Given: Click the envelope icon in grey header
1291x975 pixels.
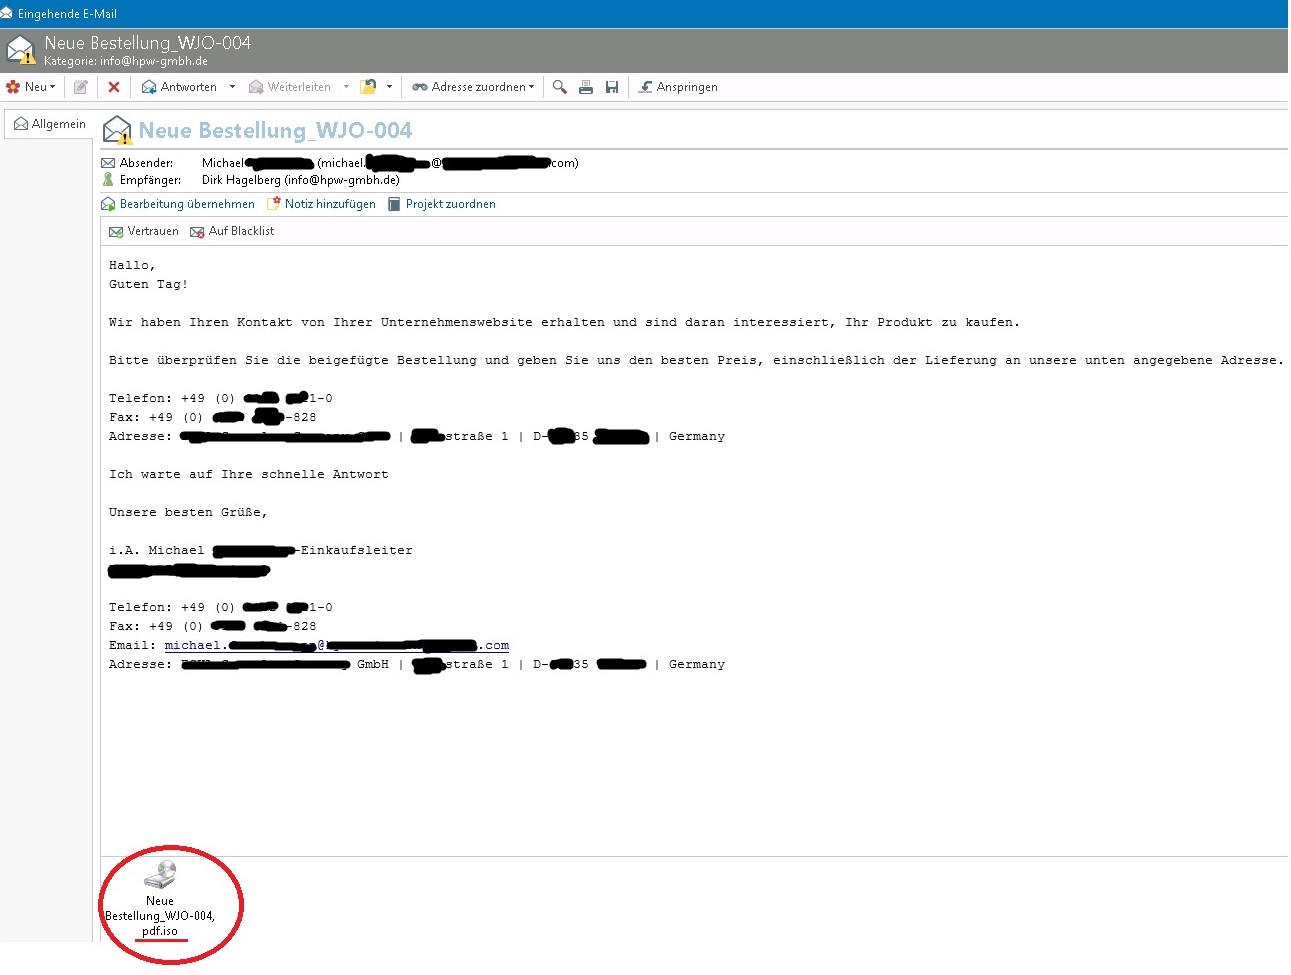Looking at the screenshot, I should [x=21, y=49].
